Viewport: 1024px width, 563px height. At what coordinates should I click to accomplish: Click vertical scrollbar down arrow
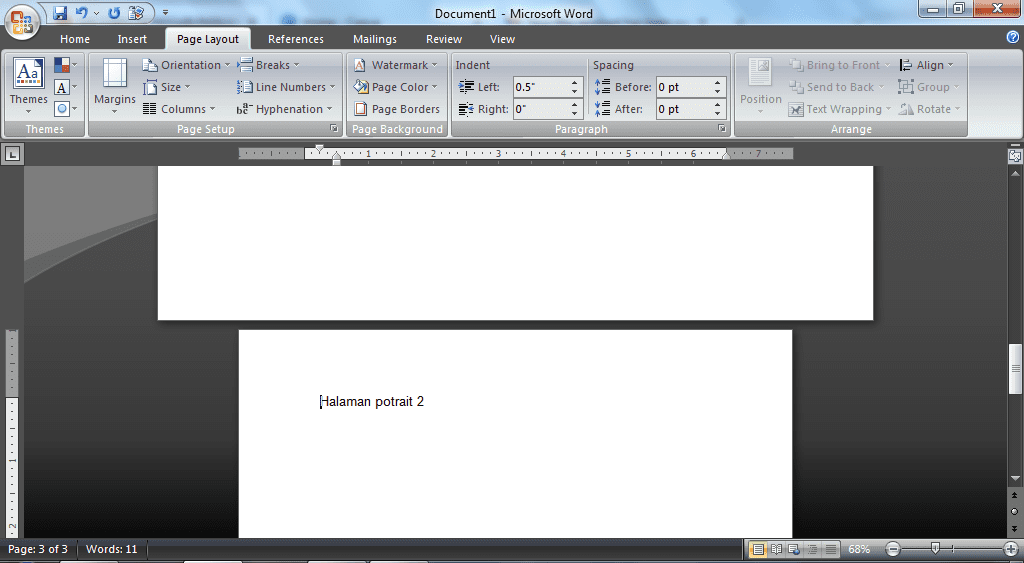1015,479
